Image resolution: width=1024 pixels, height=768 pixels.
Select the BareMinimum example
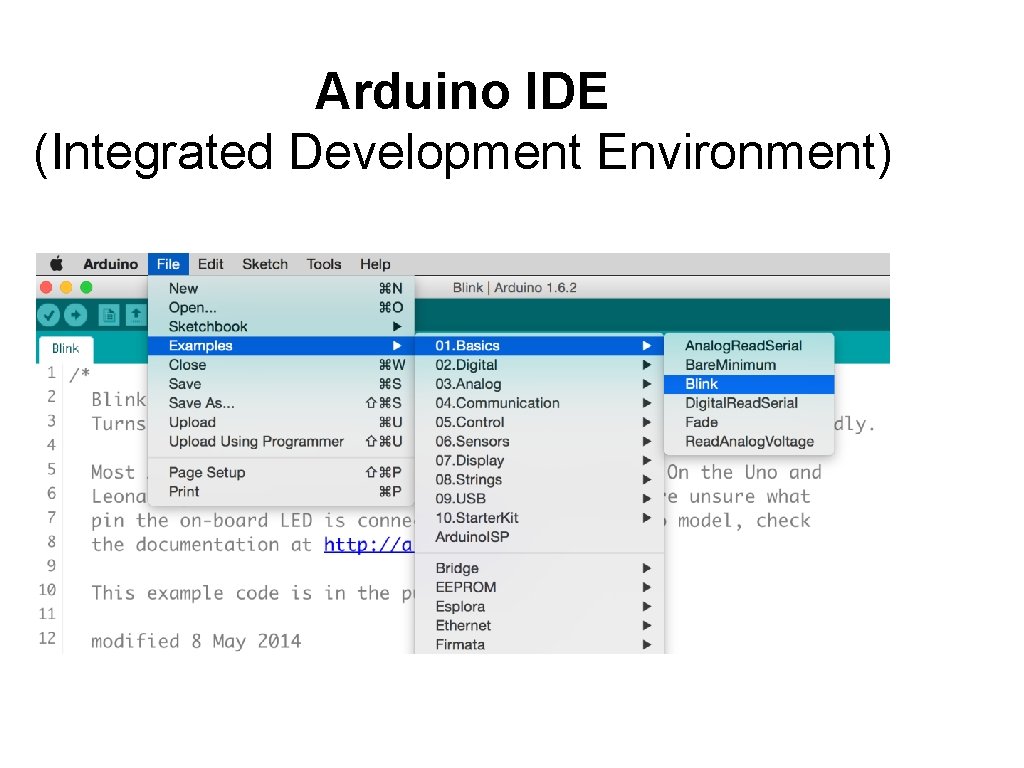tap(749, 364)
